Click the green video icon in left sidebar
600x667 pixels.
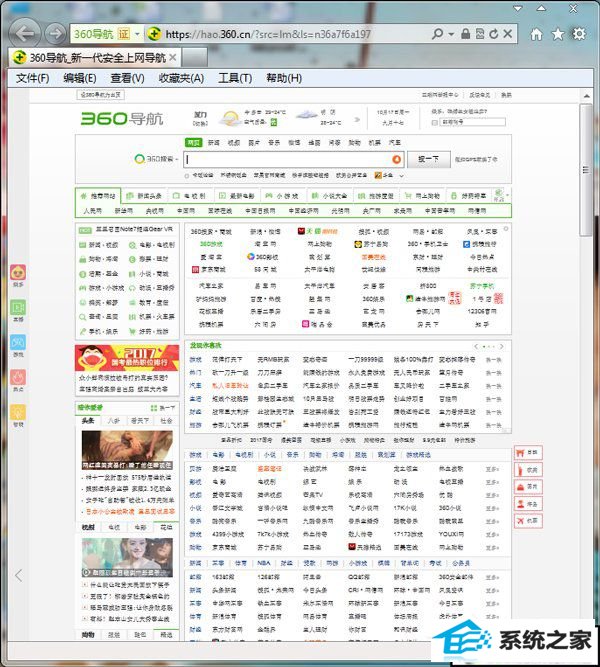coord(18,307)
